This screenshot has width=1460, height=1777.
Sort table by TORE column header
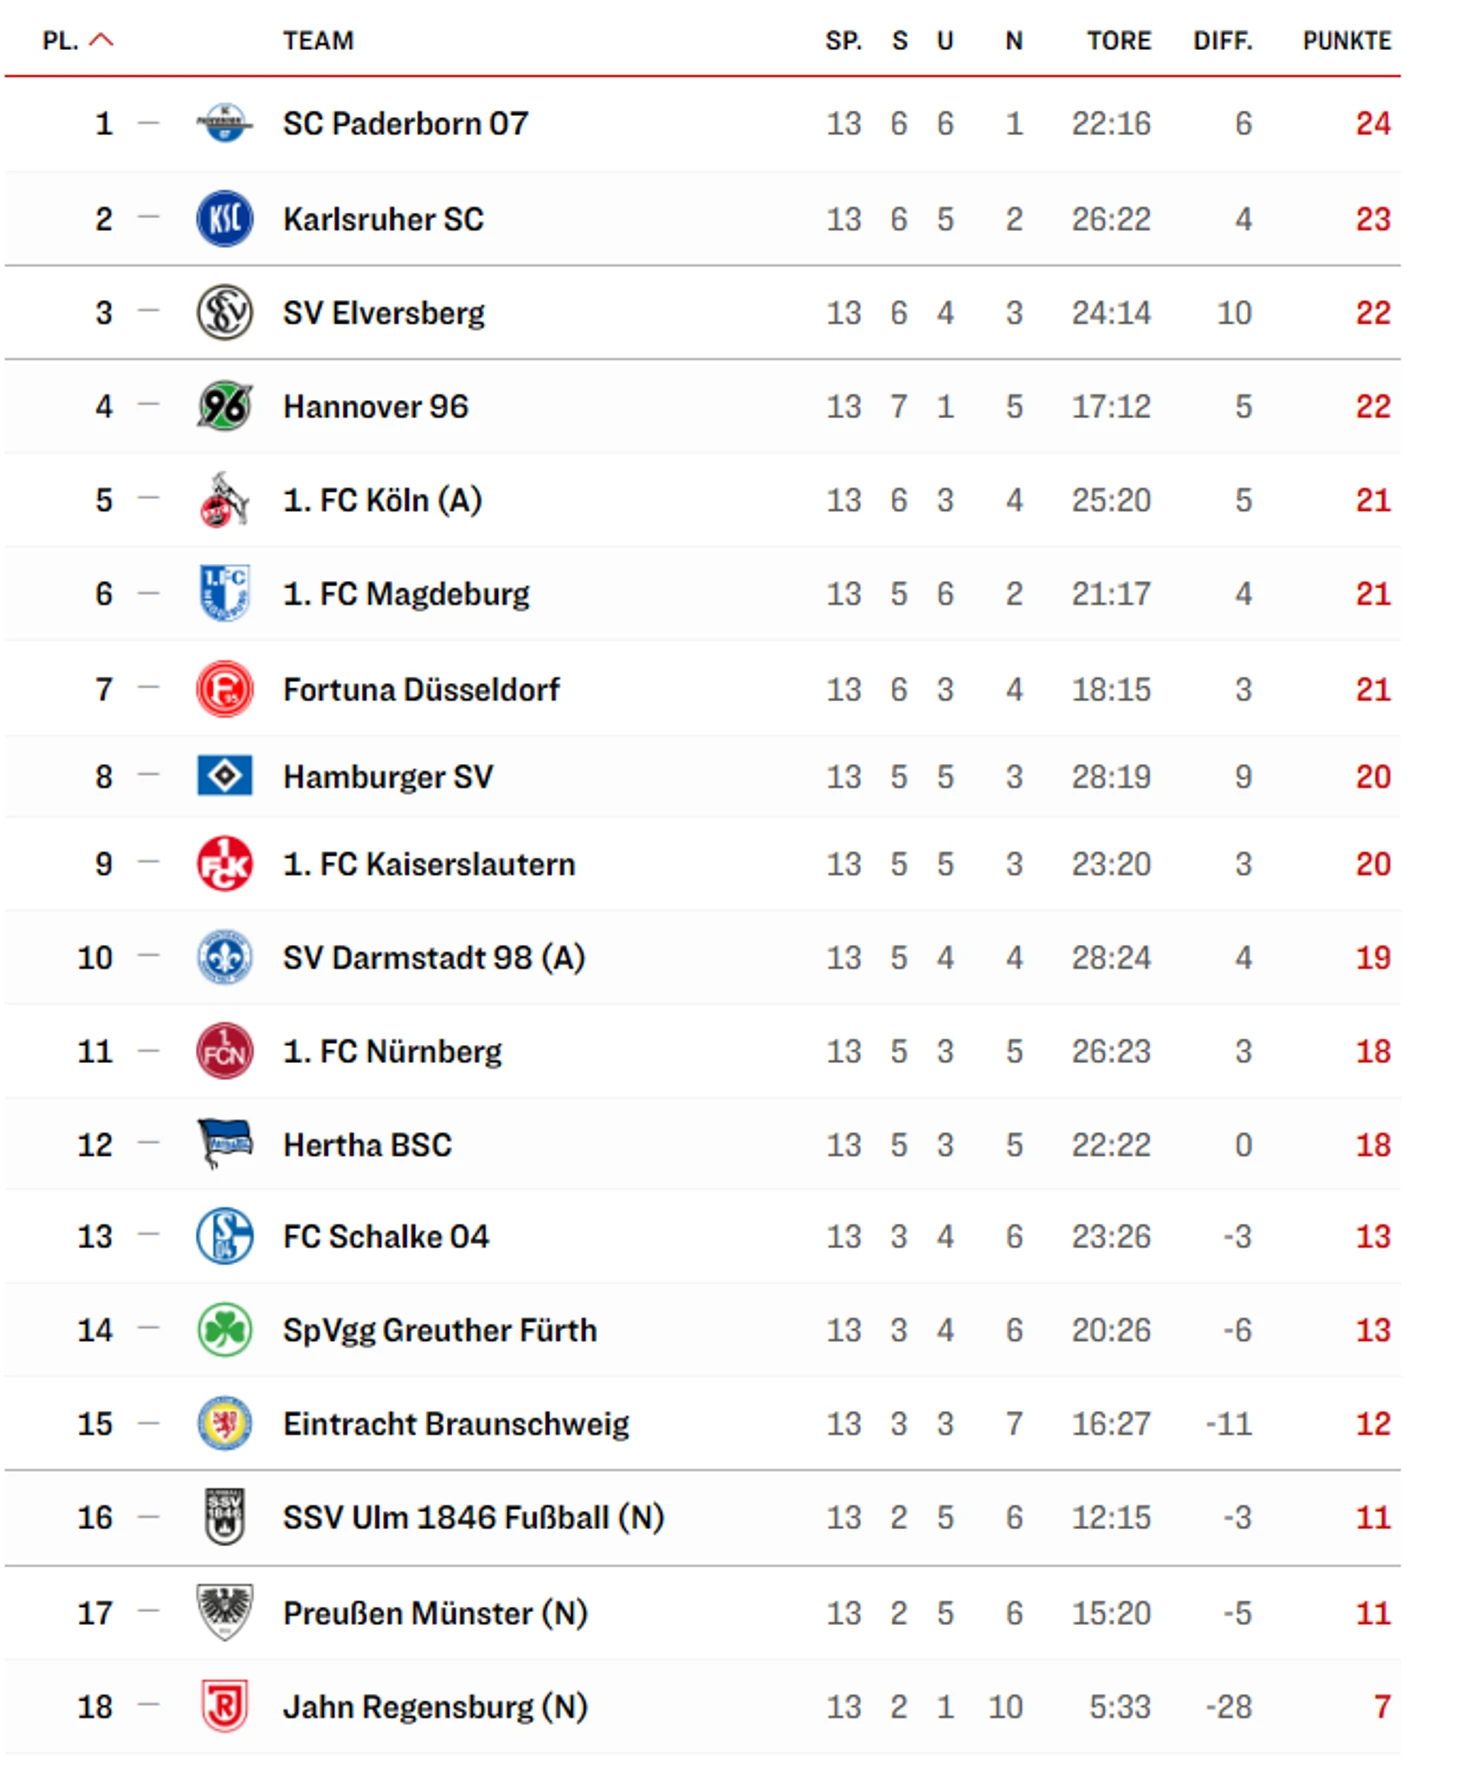click(x=1119, y=41)
